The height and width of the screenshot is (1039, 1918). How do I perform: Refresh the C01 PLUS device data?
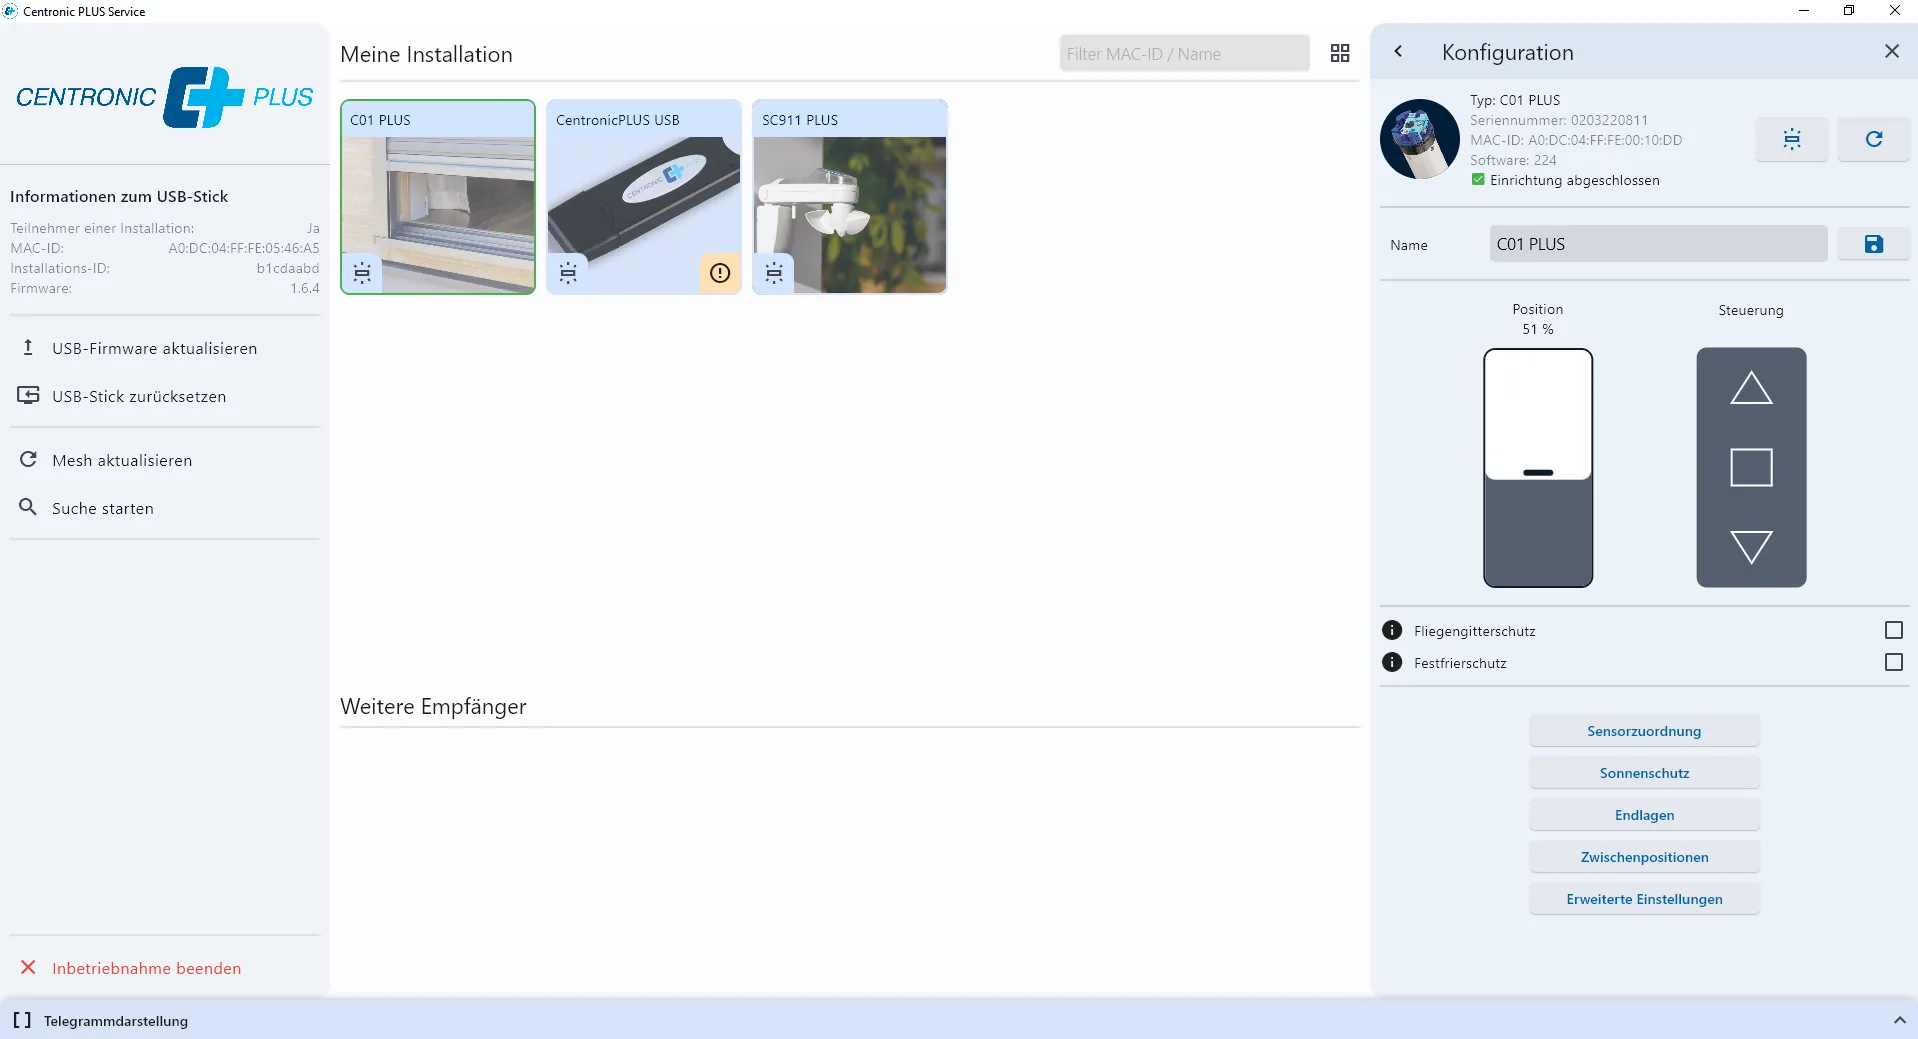click(x=1873, y=139)
